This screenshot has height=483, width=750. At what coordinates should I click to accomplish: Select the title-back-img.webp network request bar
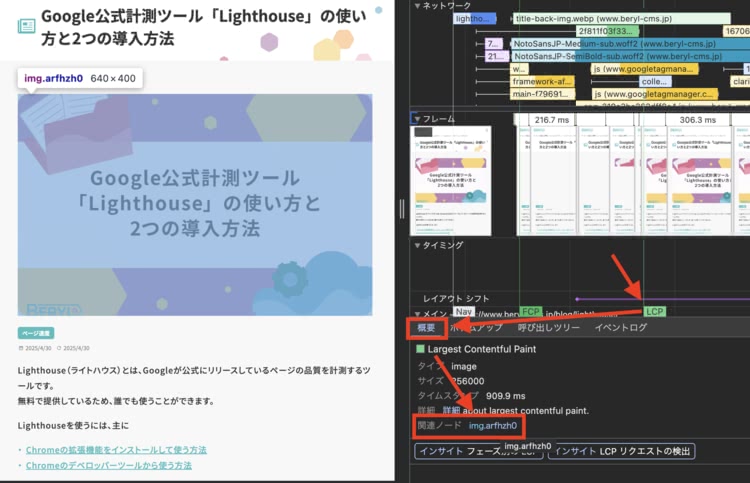click(x=621, y=19)
